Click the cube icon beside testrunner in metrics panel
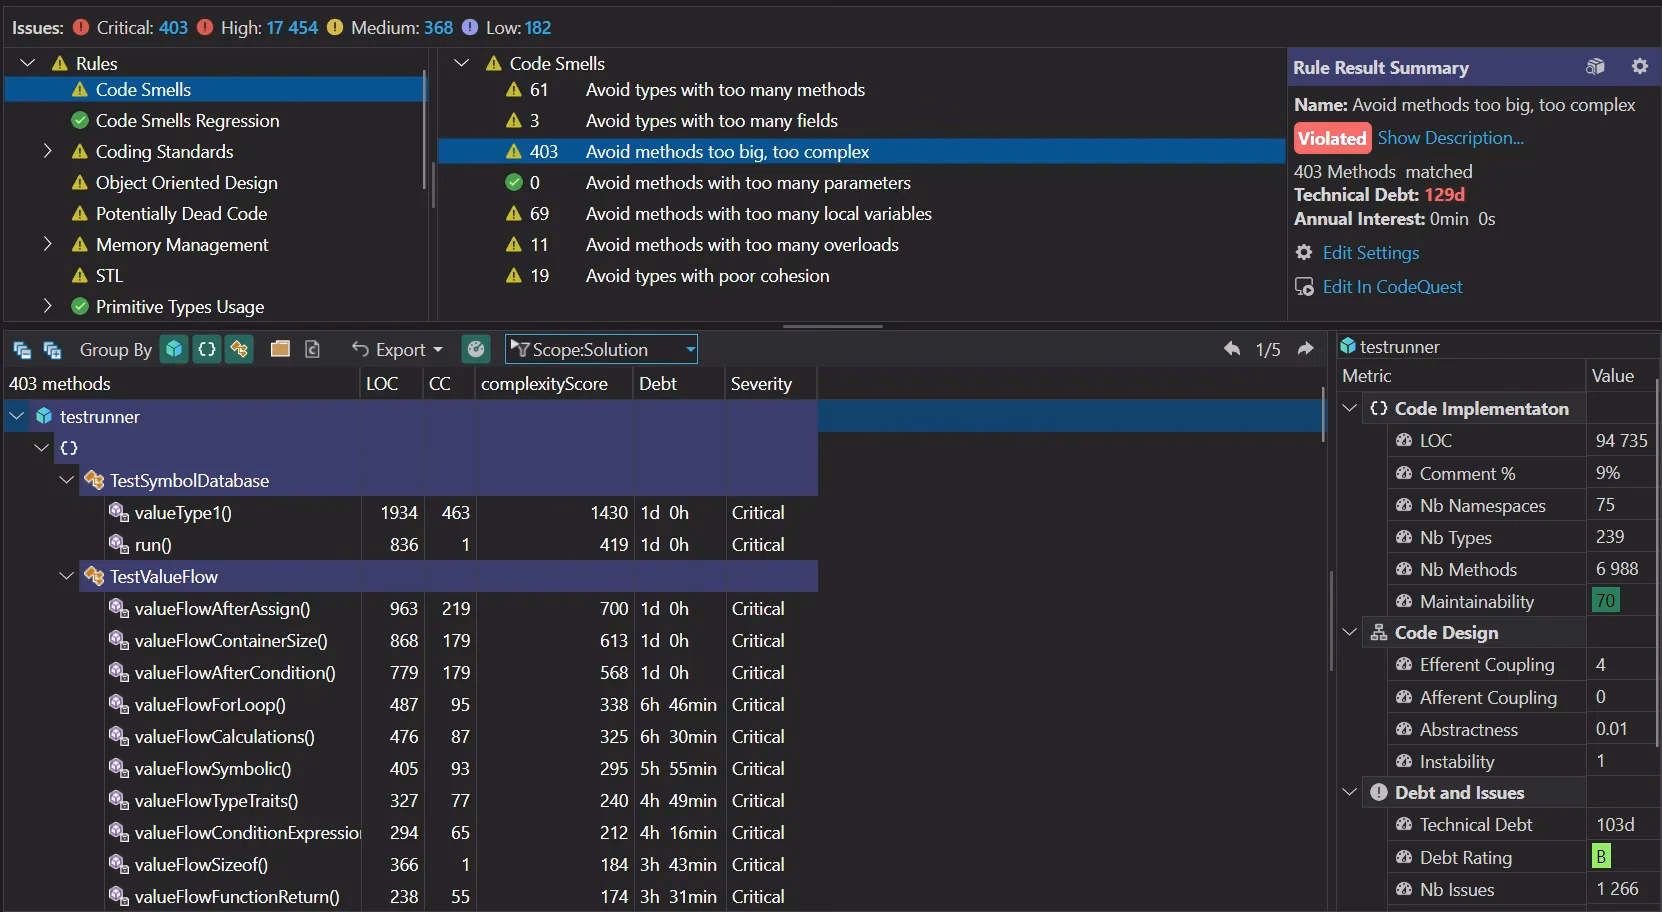This screenshot has width=1662, height=912. [1348, 346]
